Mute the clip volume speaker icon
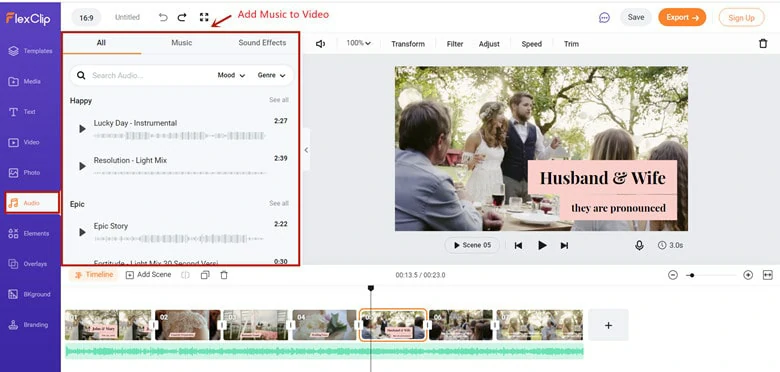The image size is (780, 372). coord(320,44)
